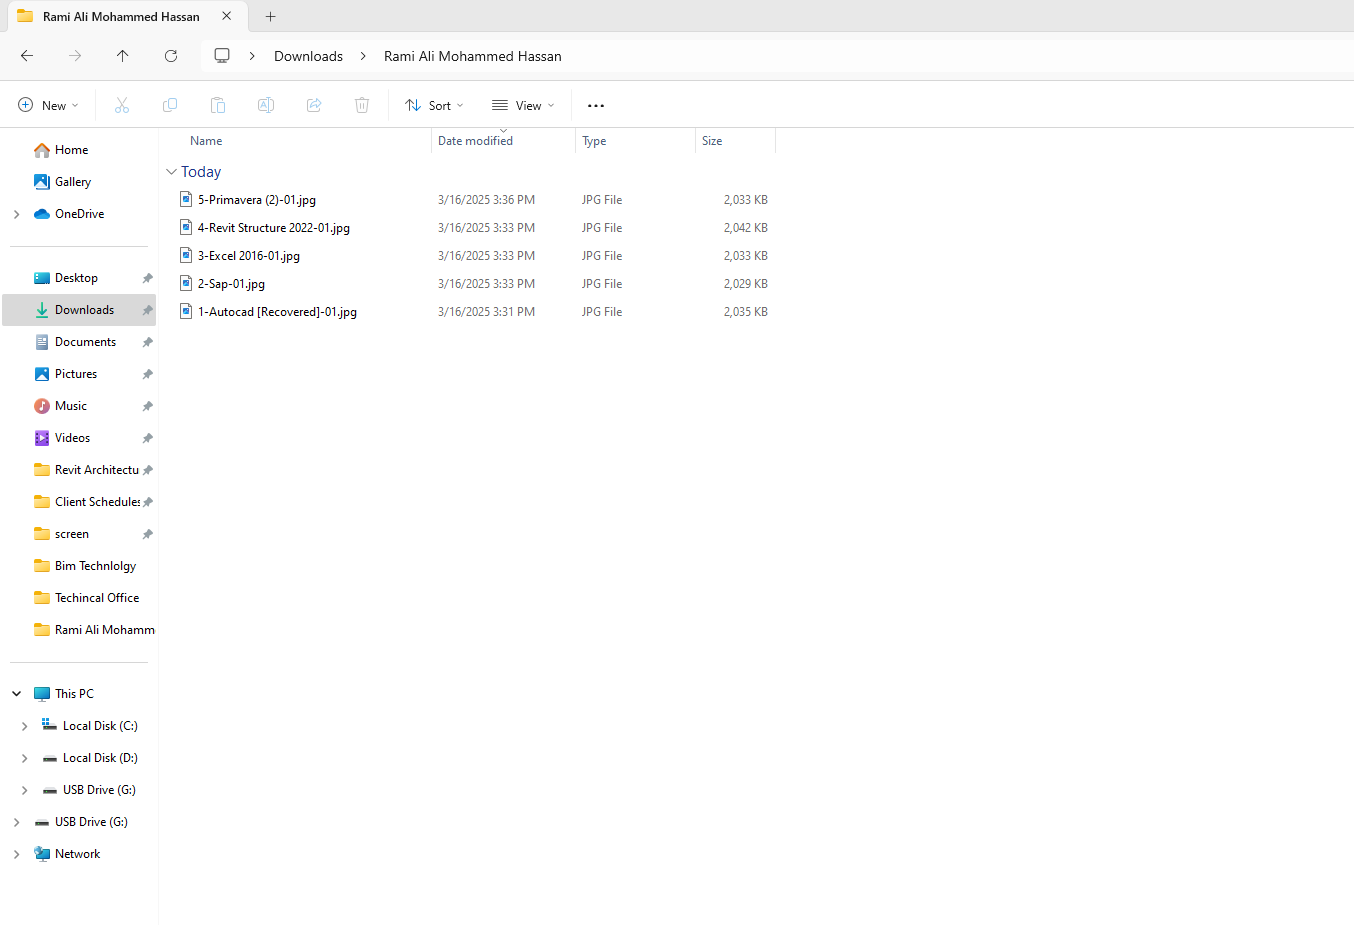Click the Today group label
The image size is (1354, 925).
(x=201, y=172)
